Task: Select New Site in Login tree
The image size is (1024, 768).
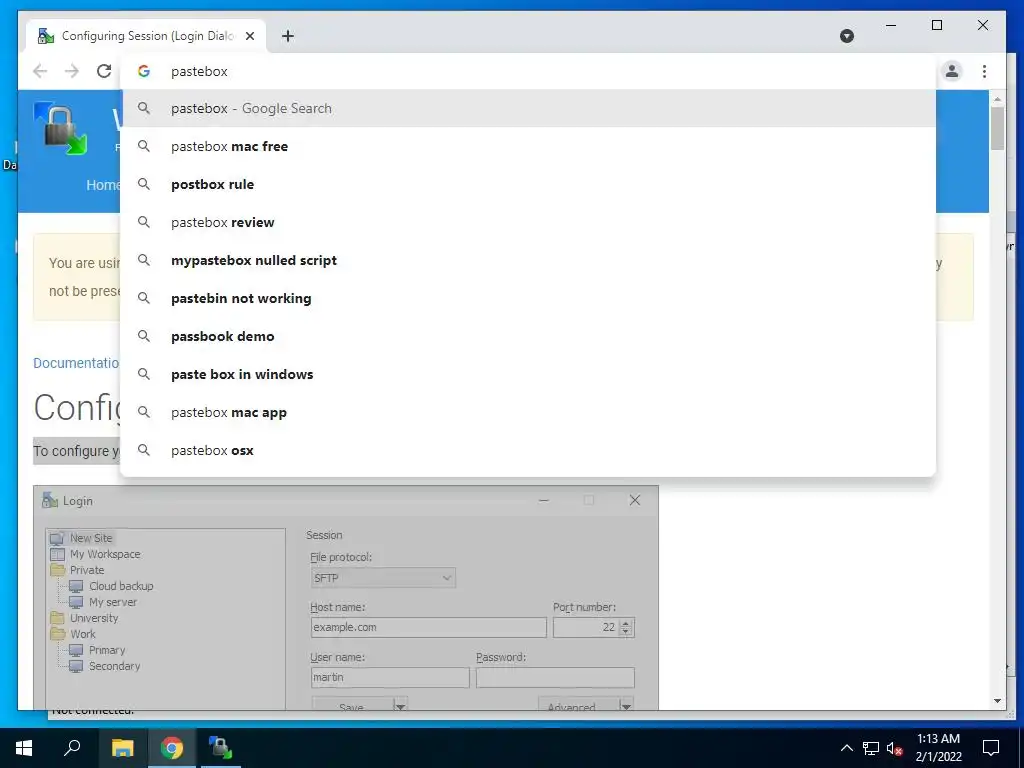Action: [91, 538]
